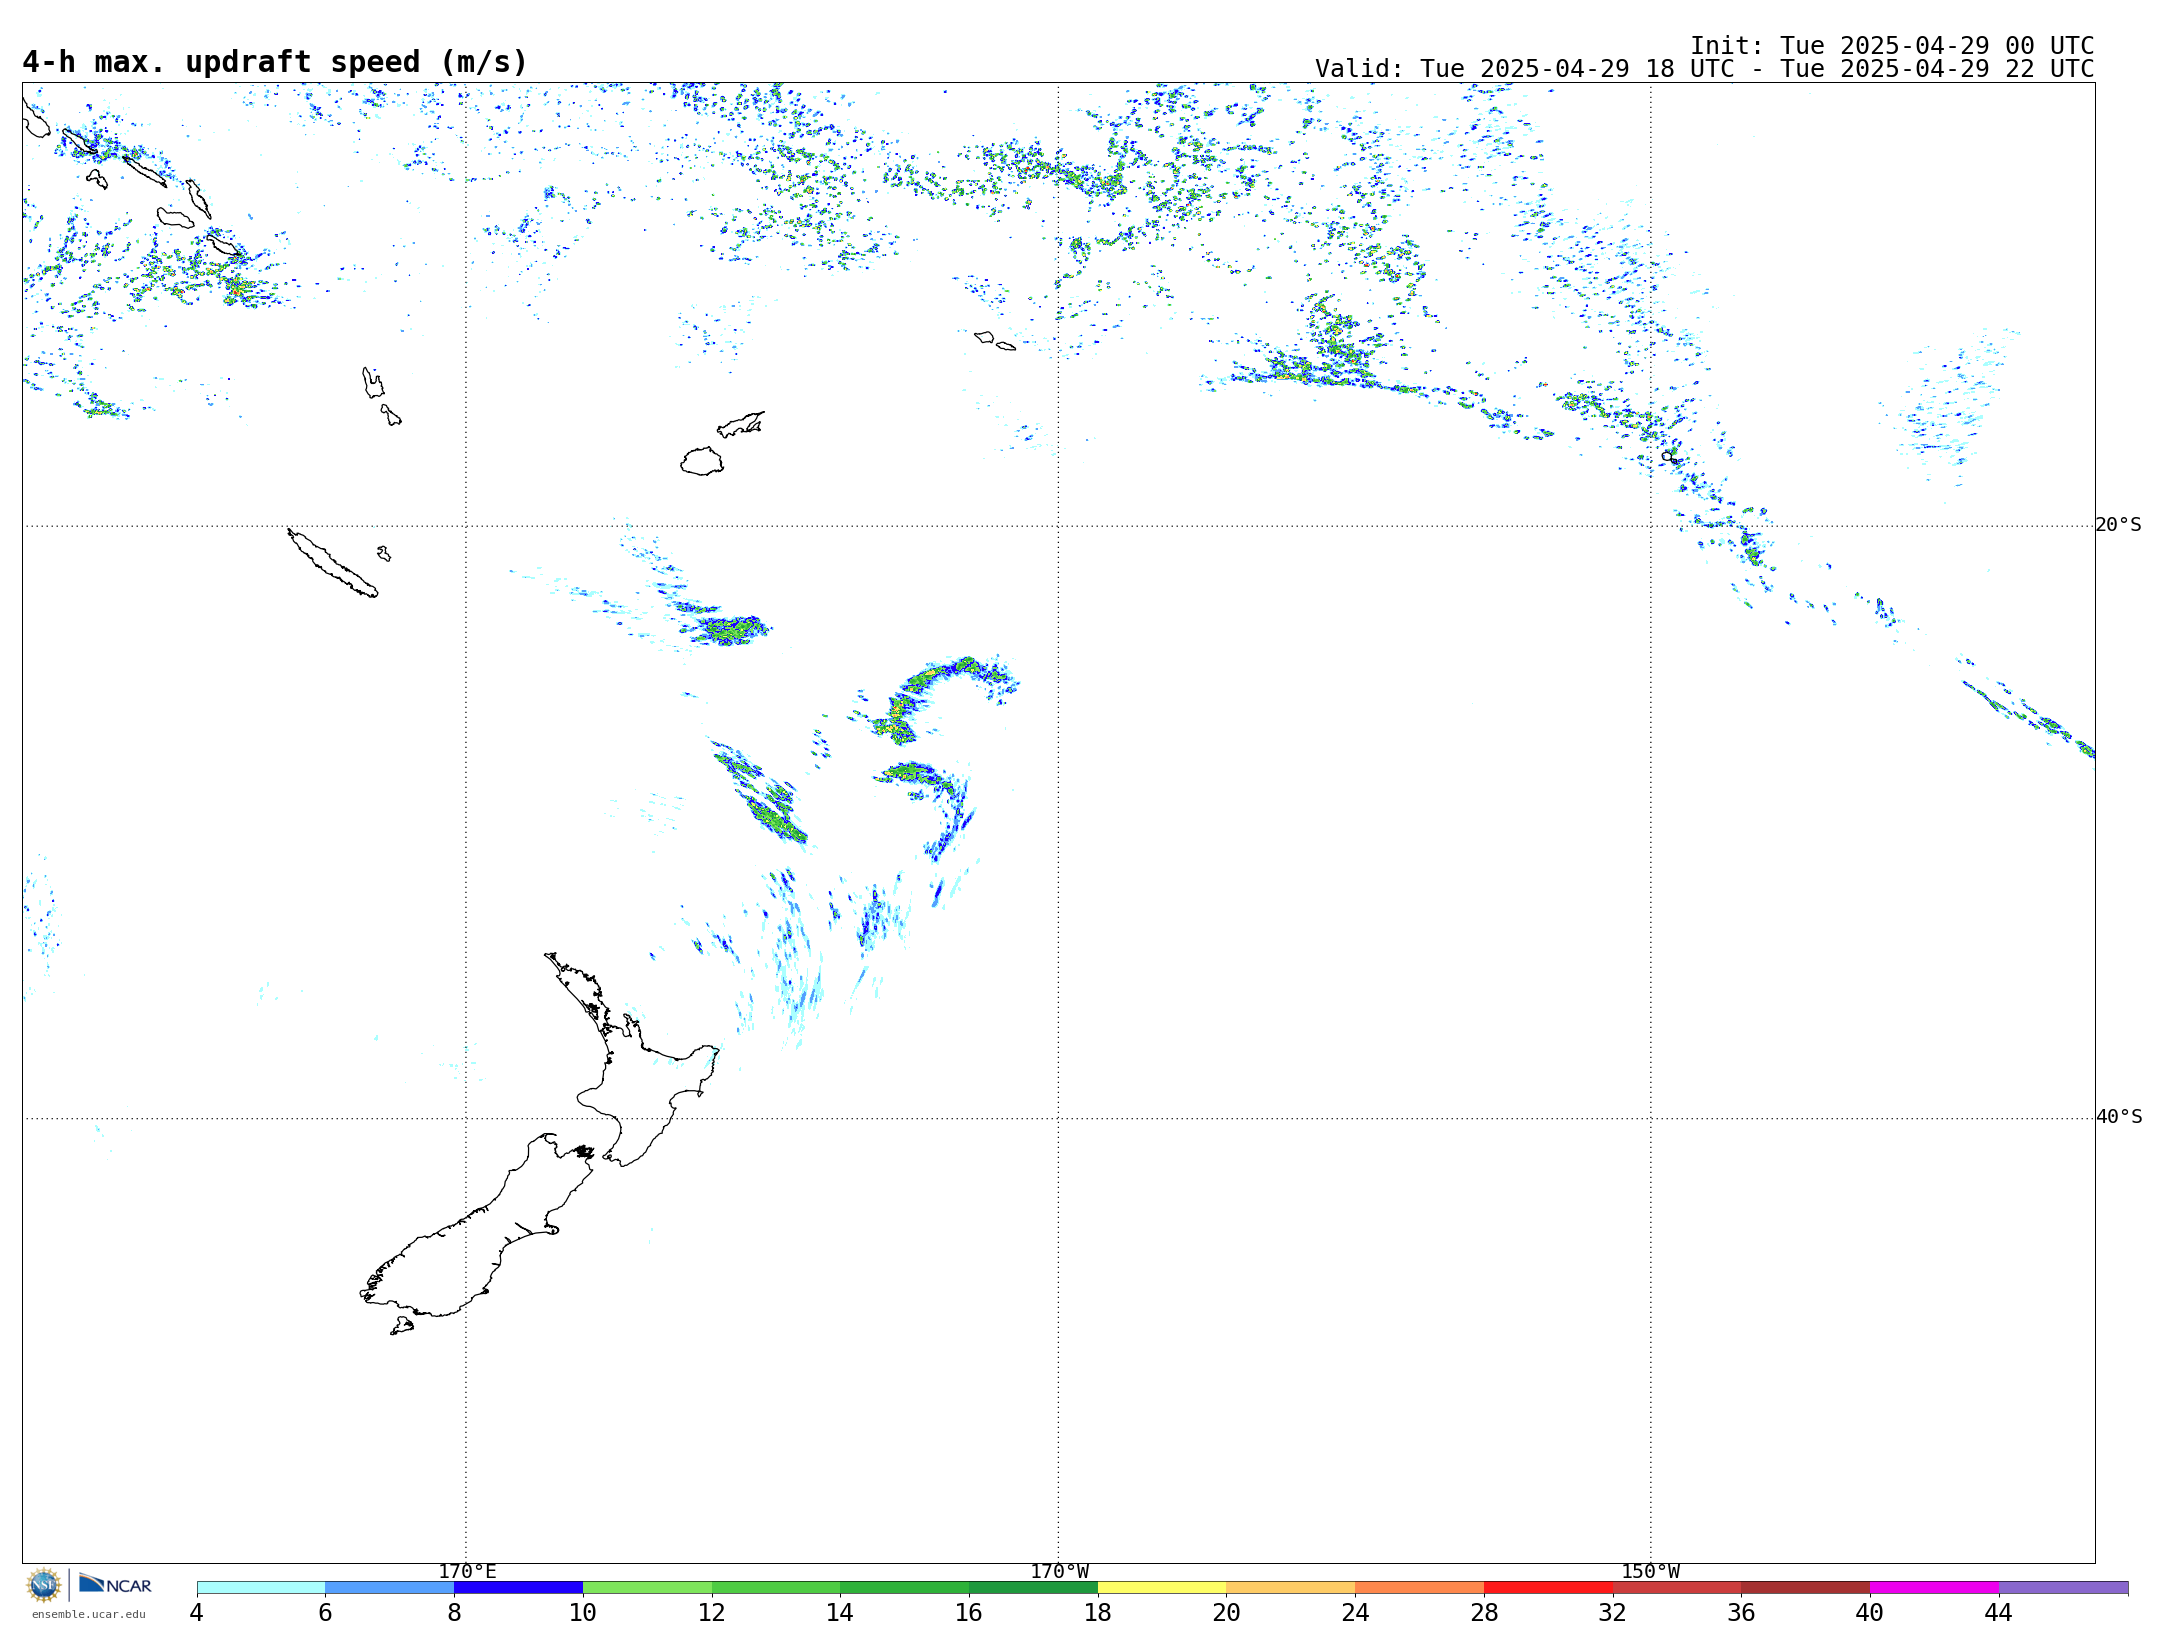Click New Zealand's South Island outline
2160x1626 pixels.
click(x=476, y=1225)
